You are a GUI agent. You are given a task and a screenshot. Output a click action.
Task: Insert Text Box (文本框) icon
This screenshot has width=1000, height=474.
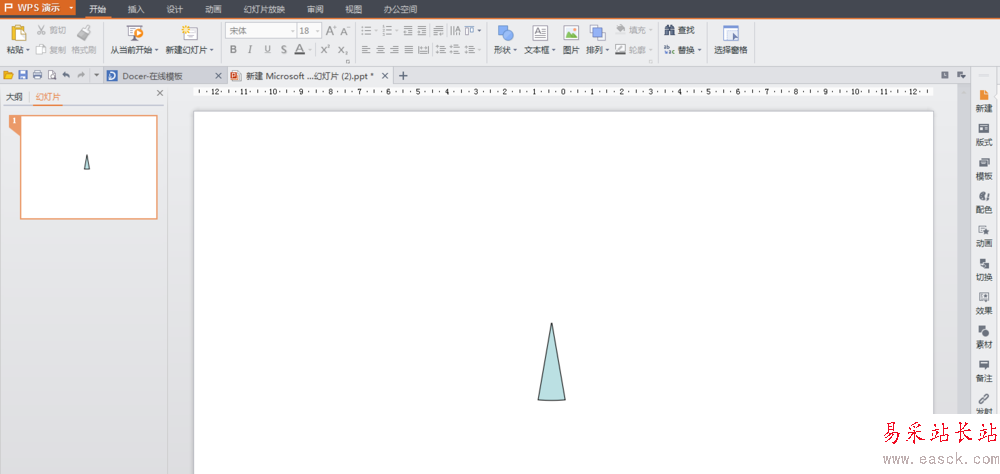click(x=540, y=33)
